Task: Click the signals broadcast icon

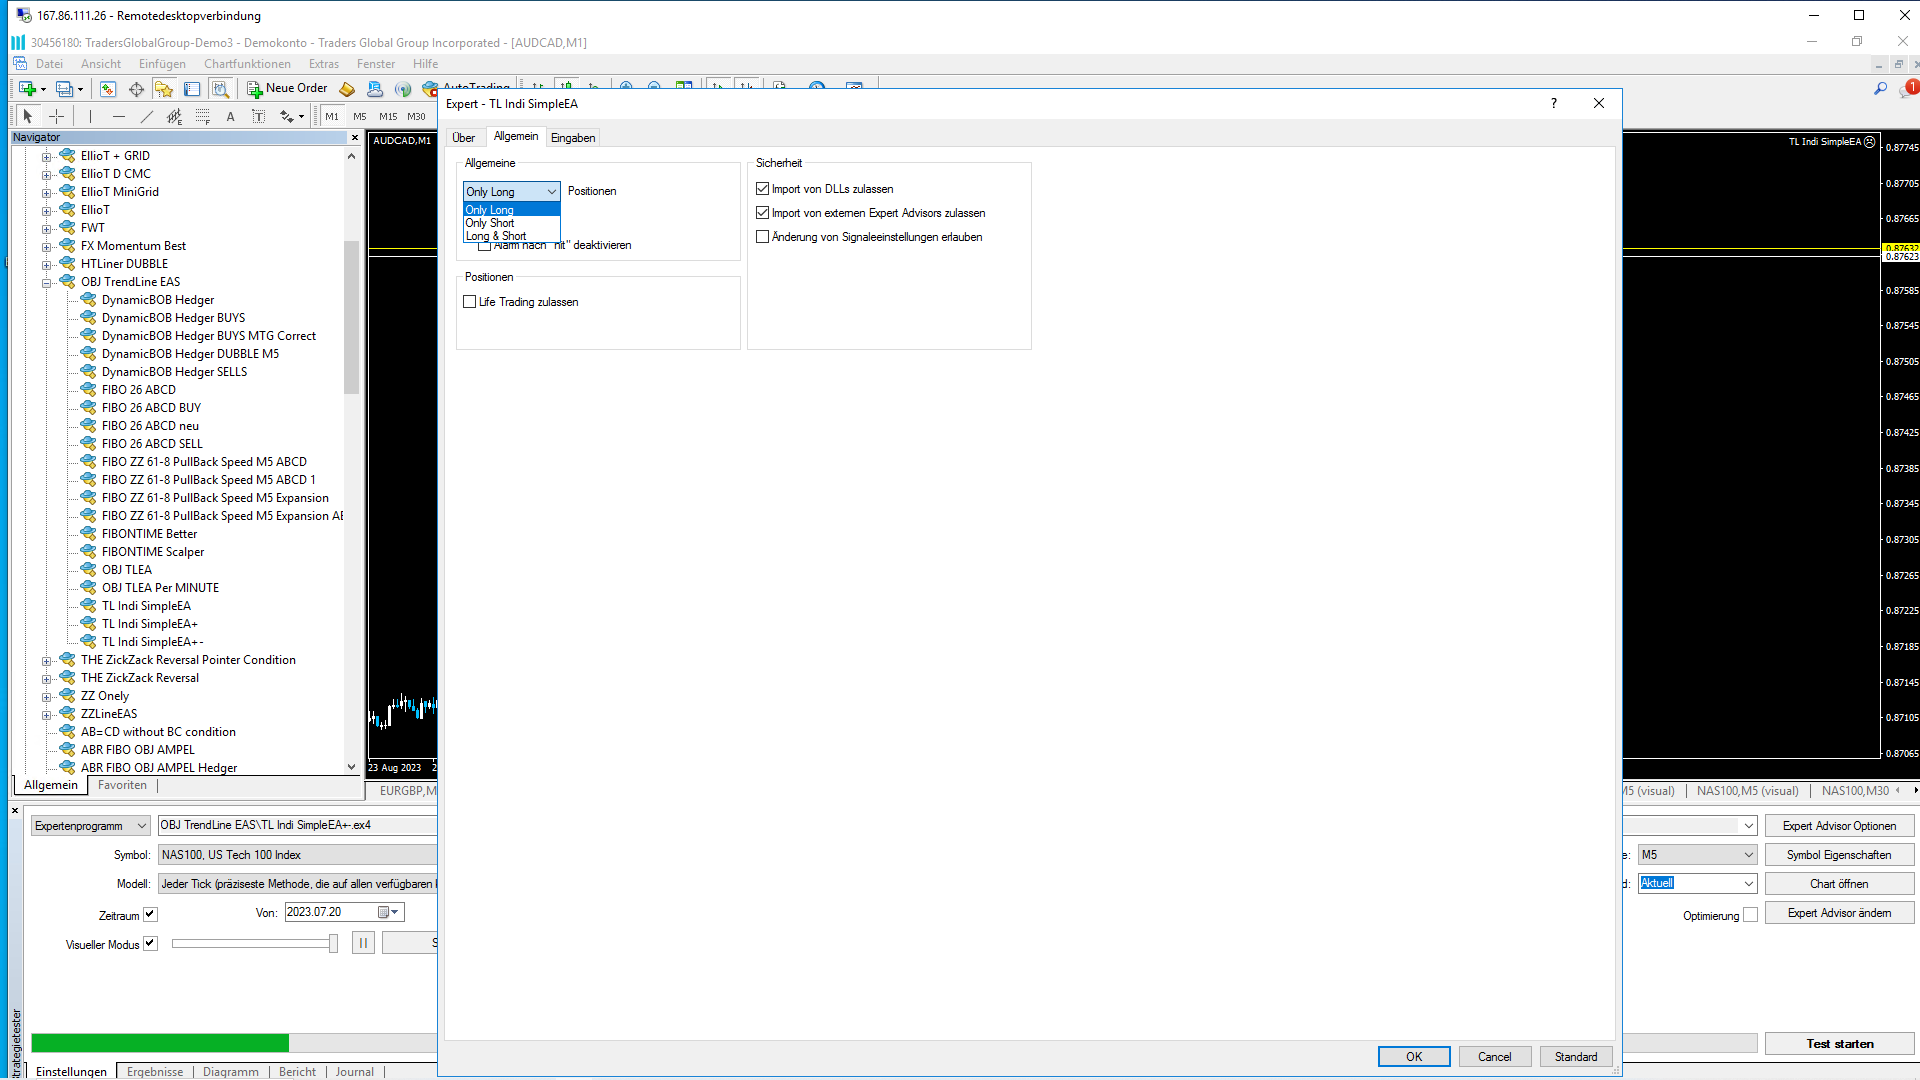Action: point(403,89)
